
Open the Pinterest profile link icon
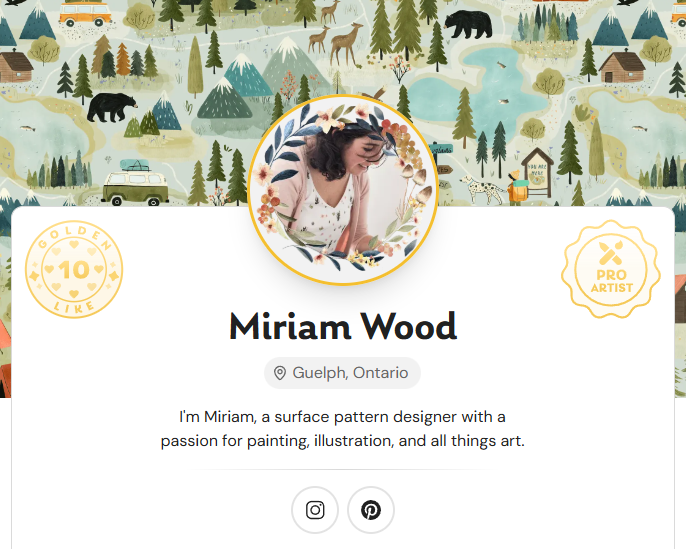click(371, 510)
